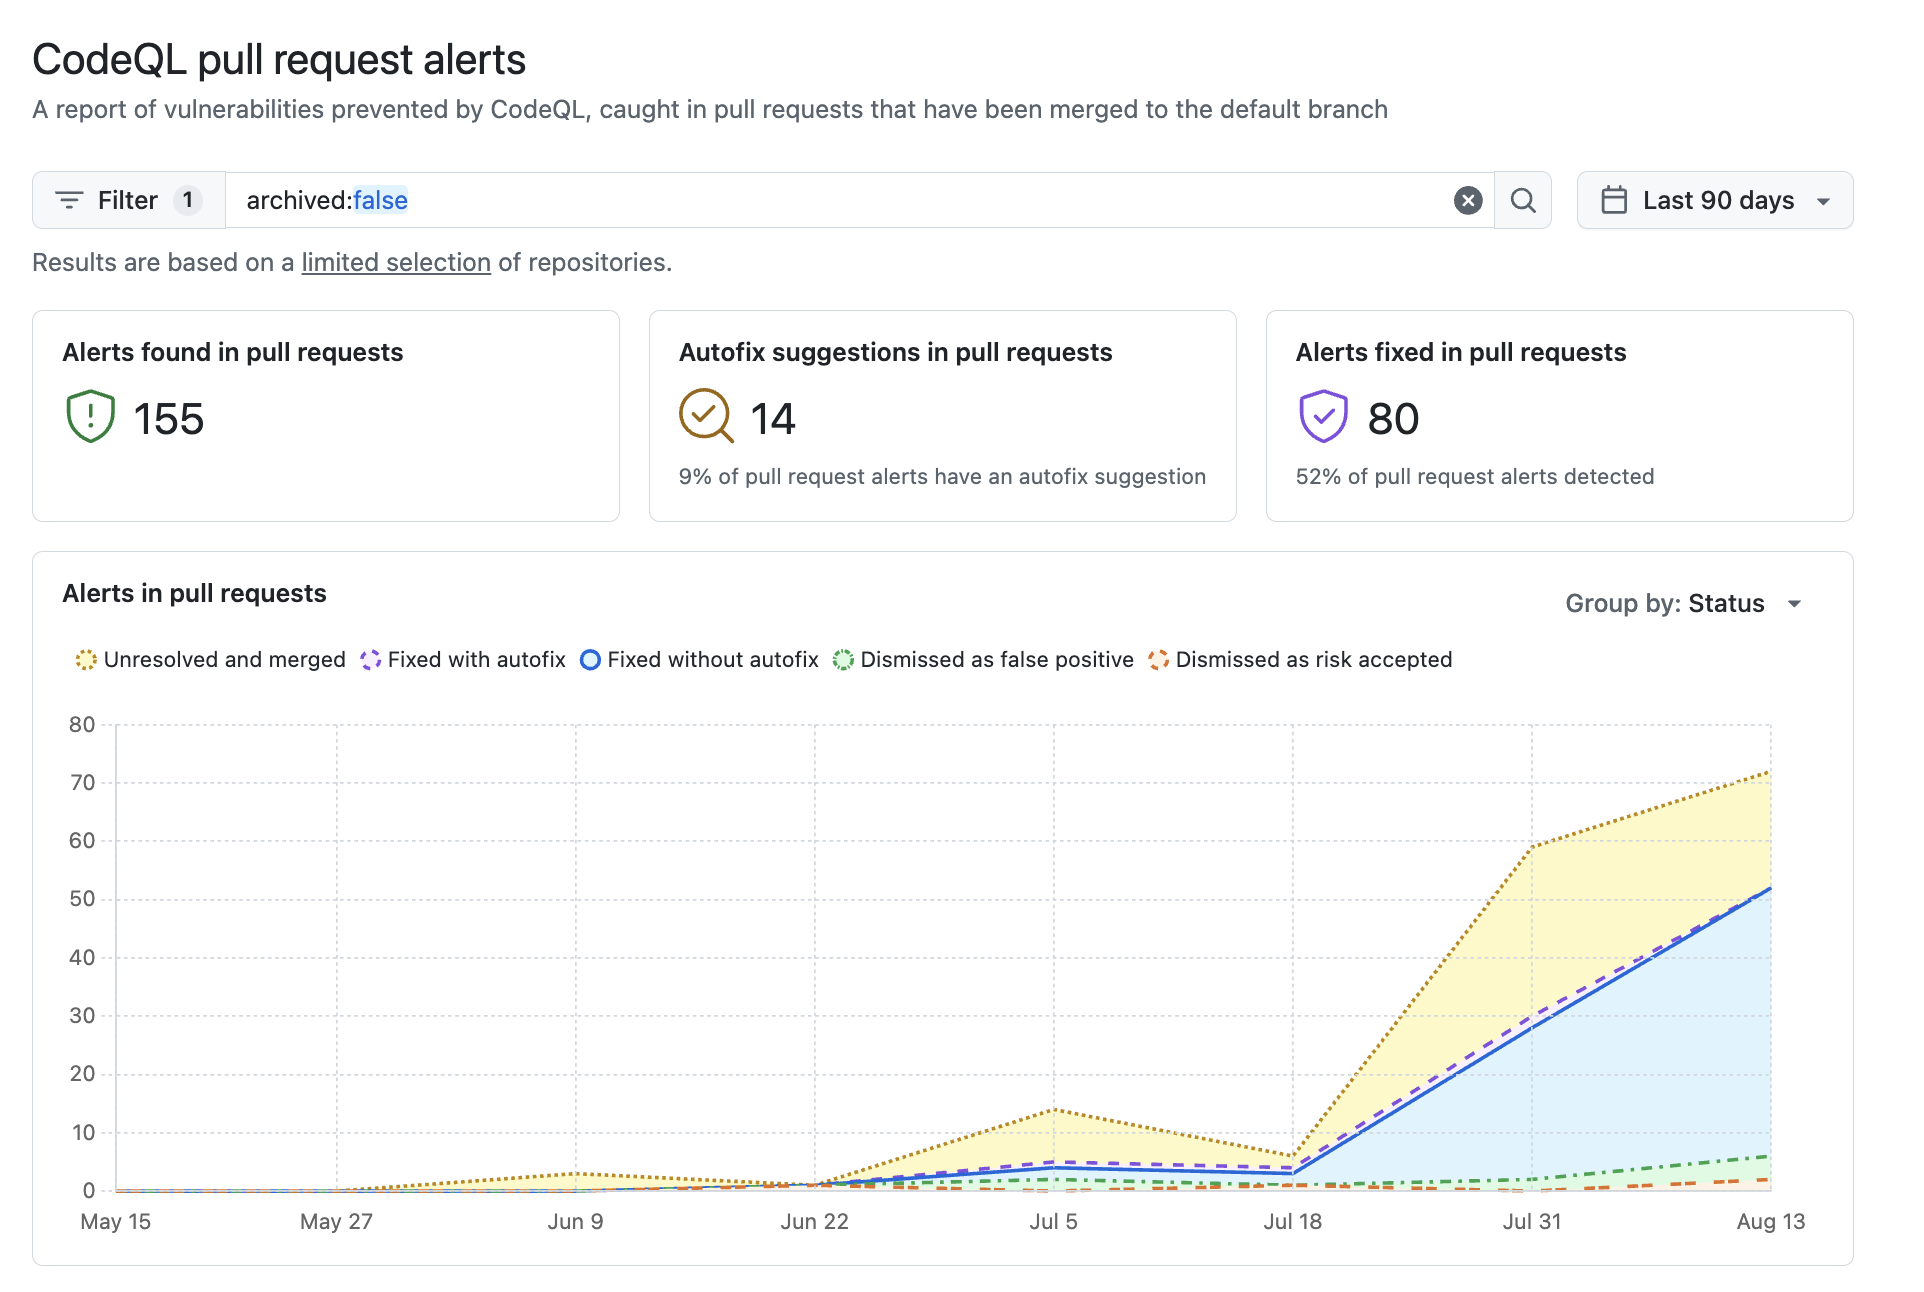Click the caret next to Last 90 days
This screenshot has width=1924, height=1292.
point(1824,202)
